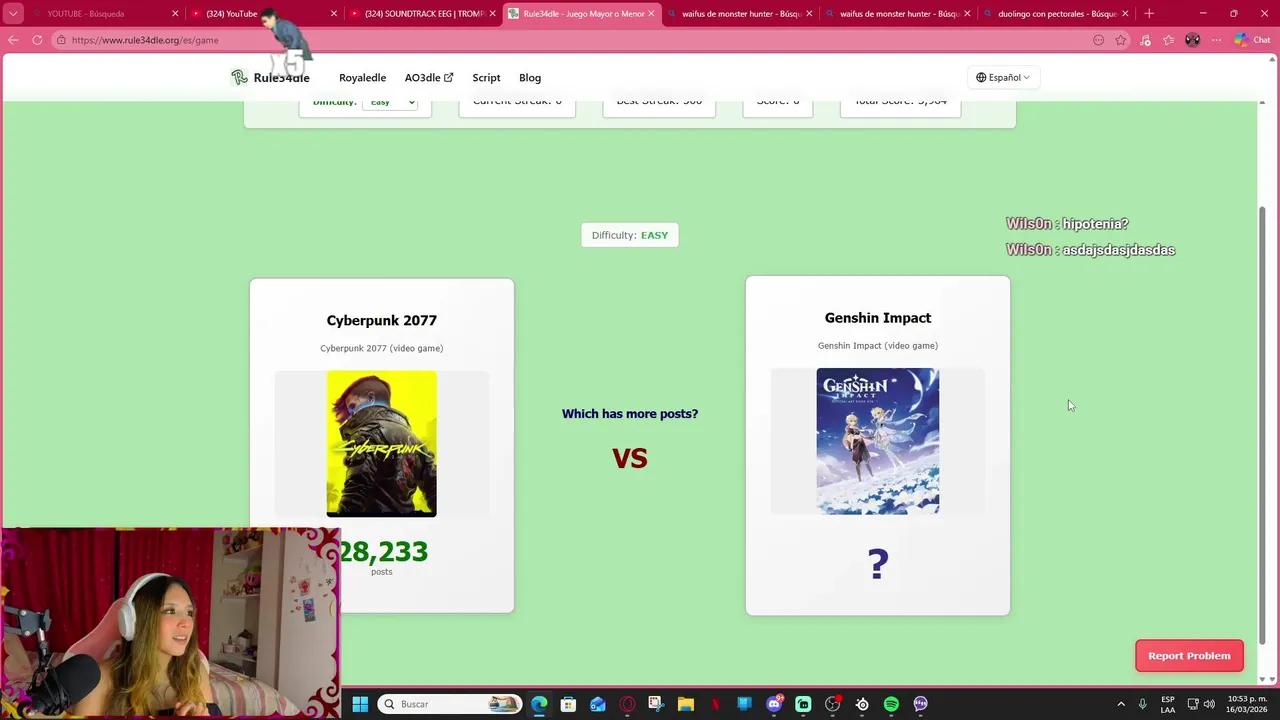Choose the Genshin Impact card title
1280x720 pixels.
coord(878,318)
